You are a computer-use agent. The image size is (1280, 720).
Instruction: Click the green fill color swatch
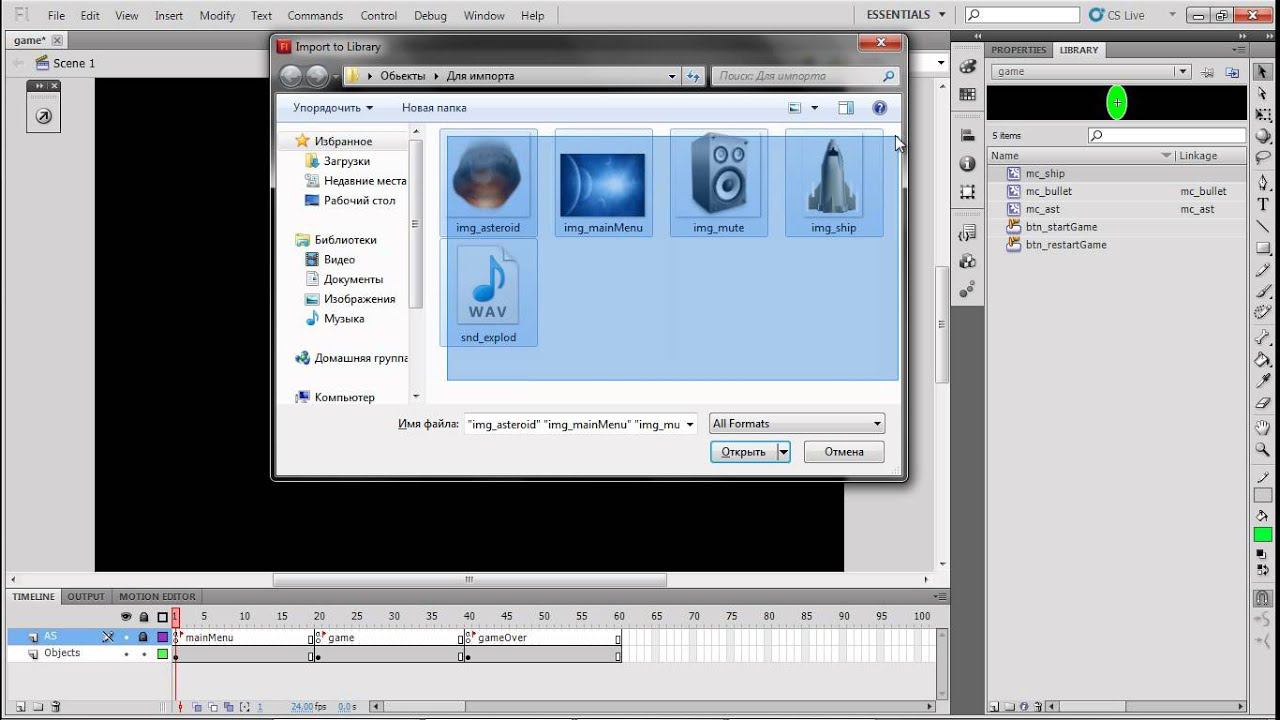tap(1263, 535)
